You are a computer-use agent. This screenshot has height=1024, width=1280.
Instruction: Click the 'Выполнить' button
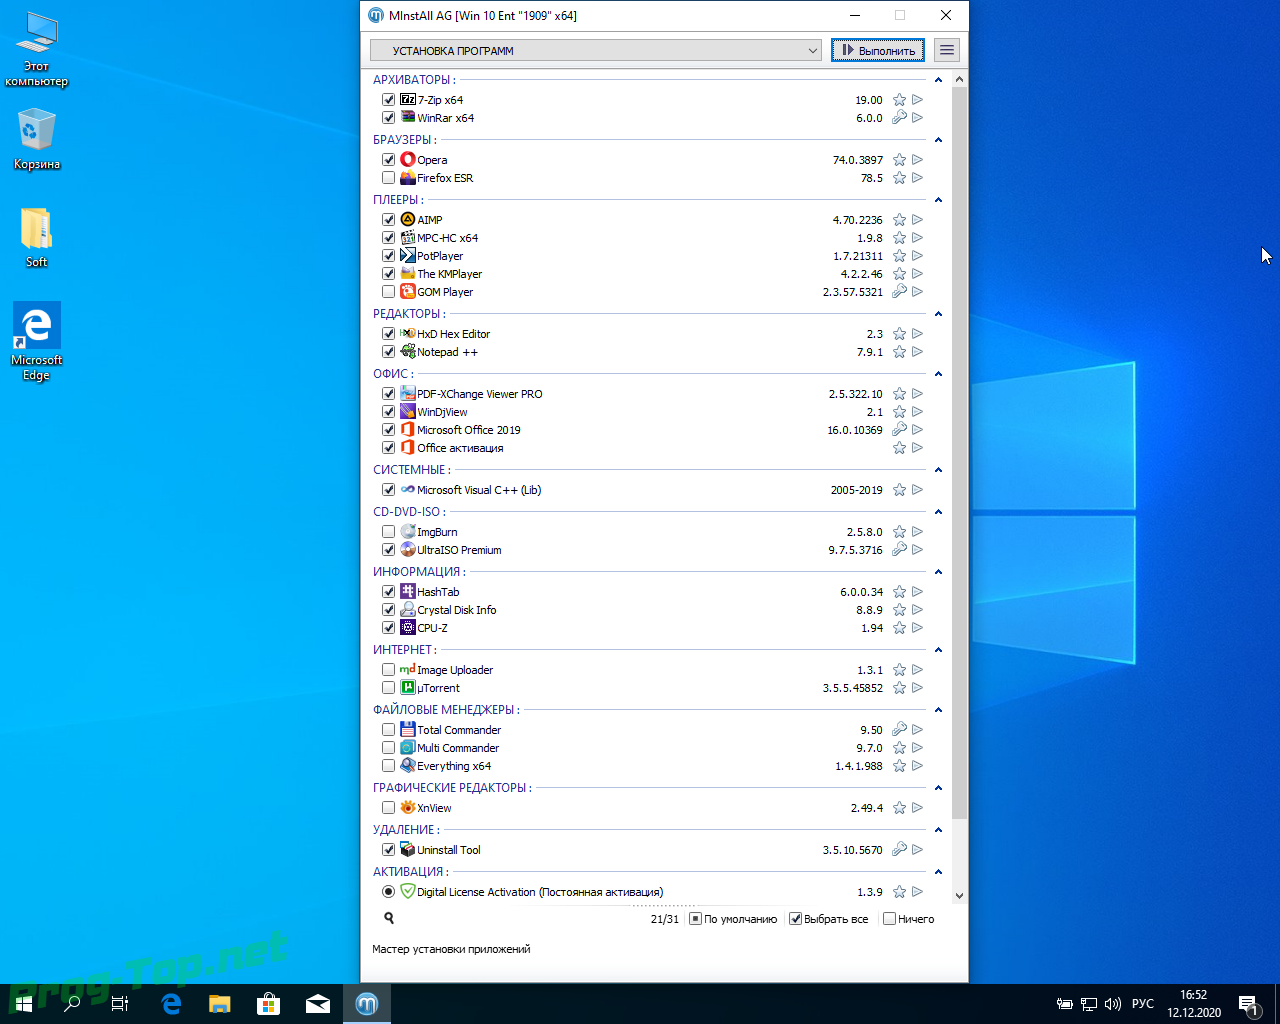[x=878, y=50]
